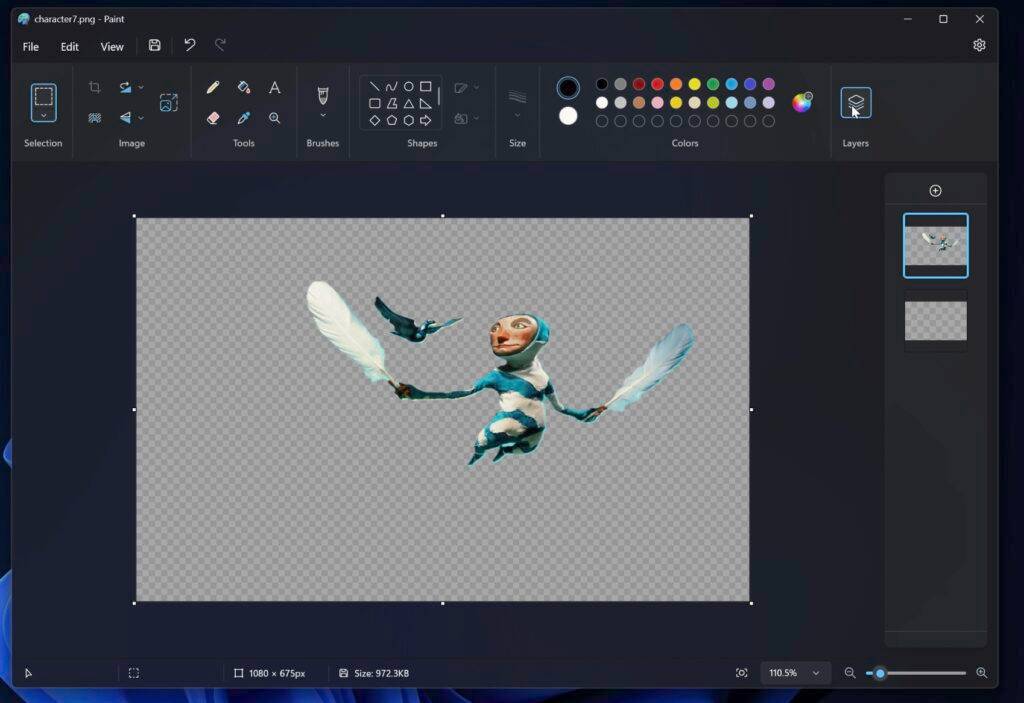The height and width of the screenshot is (703, 1024).
Task: Open the zoom level dropdown
Action: 795,673
